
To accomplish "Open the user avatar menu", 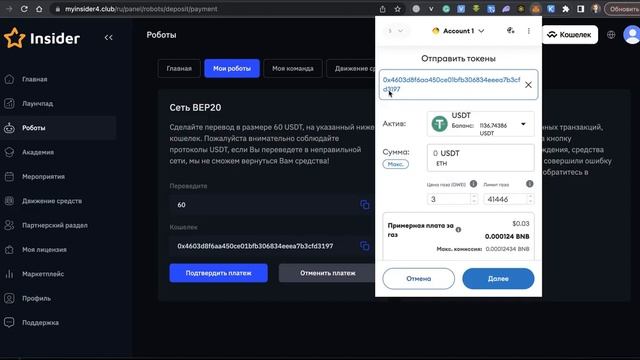I will click(631, 35).
